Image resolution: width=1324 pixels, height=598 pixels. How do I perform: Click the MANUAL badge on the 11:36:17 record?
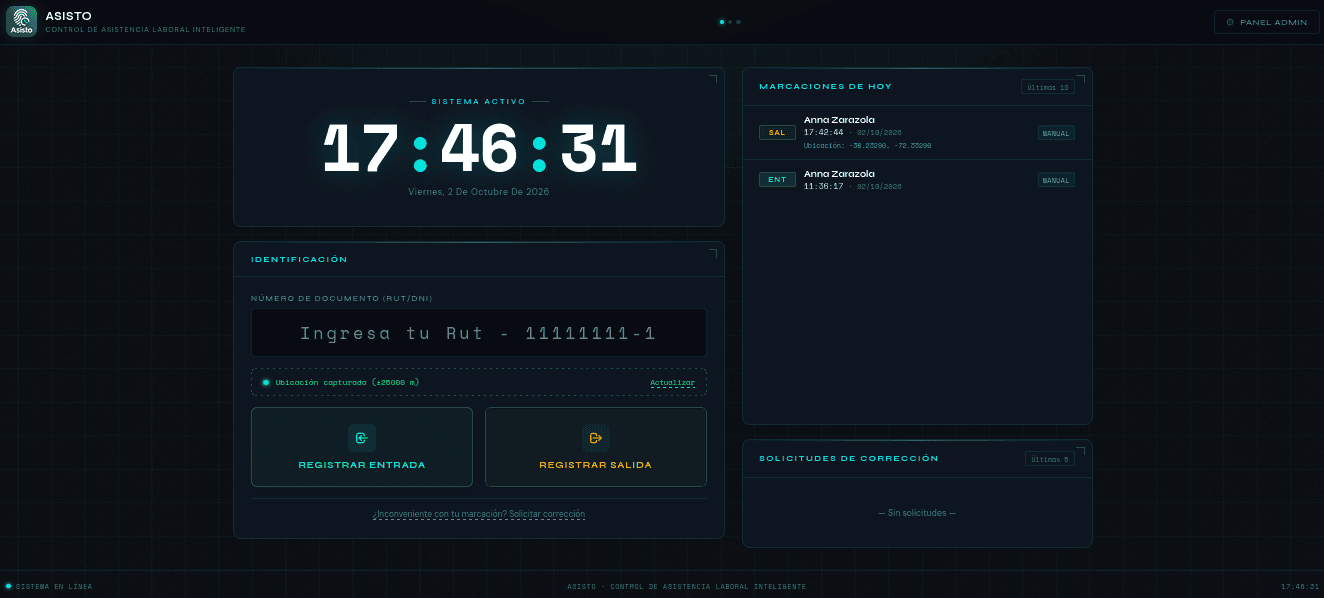click(x=1056, y=181)
